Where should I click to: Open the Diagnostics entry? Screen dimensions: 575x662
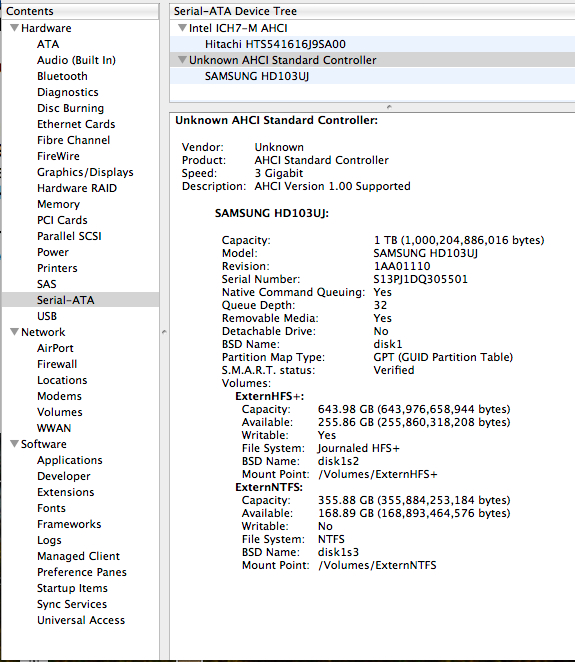[68, 92]
